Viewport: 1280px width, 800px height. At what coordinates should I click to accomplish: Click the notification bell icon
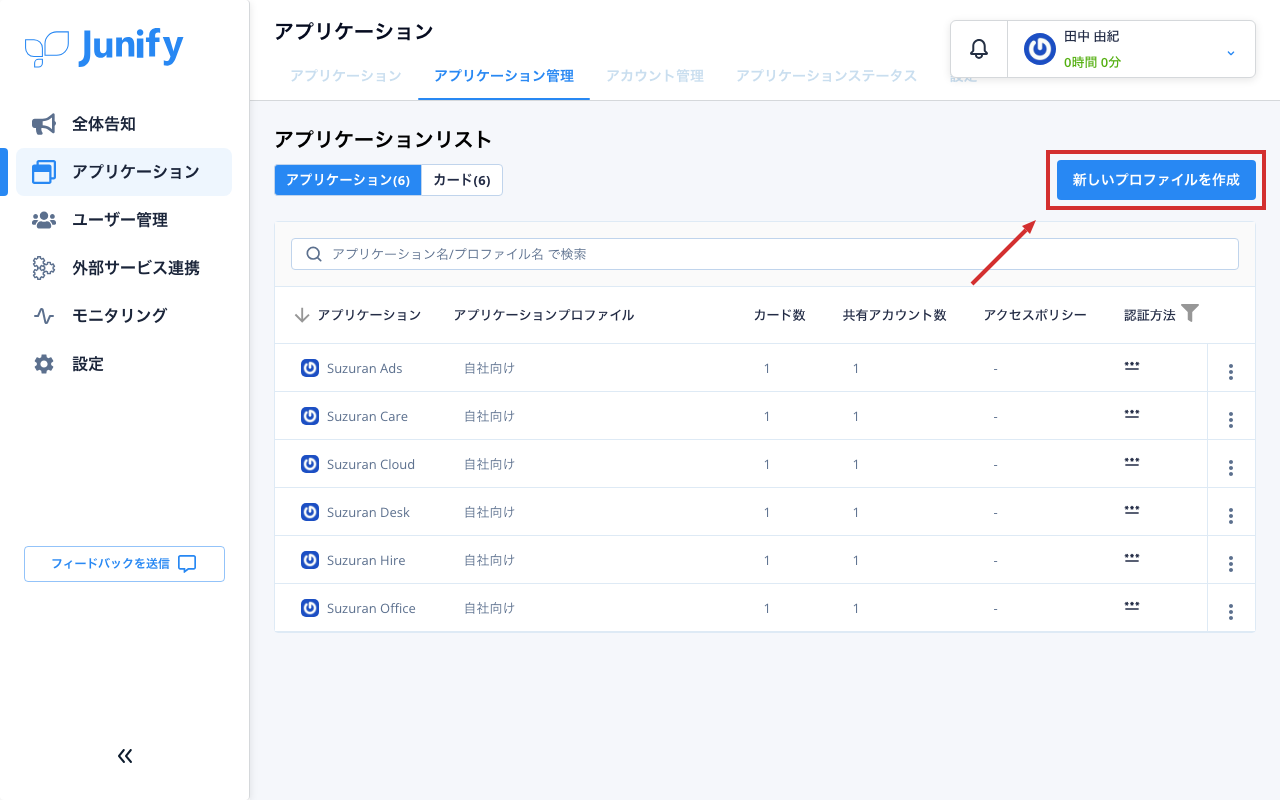click(x=979, y=49)
